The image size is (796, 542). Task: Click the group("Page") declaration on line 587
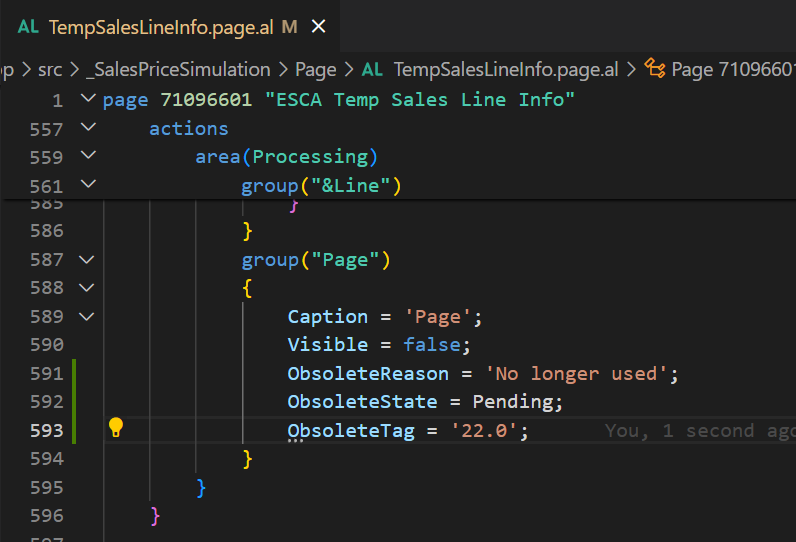(316, 260)
